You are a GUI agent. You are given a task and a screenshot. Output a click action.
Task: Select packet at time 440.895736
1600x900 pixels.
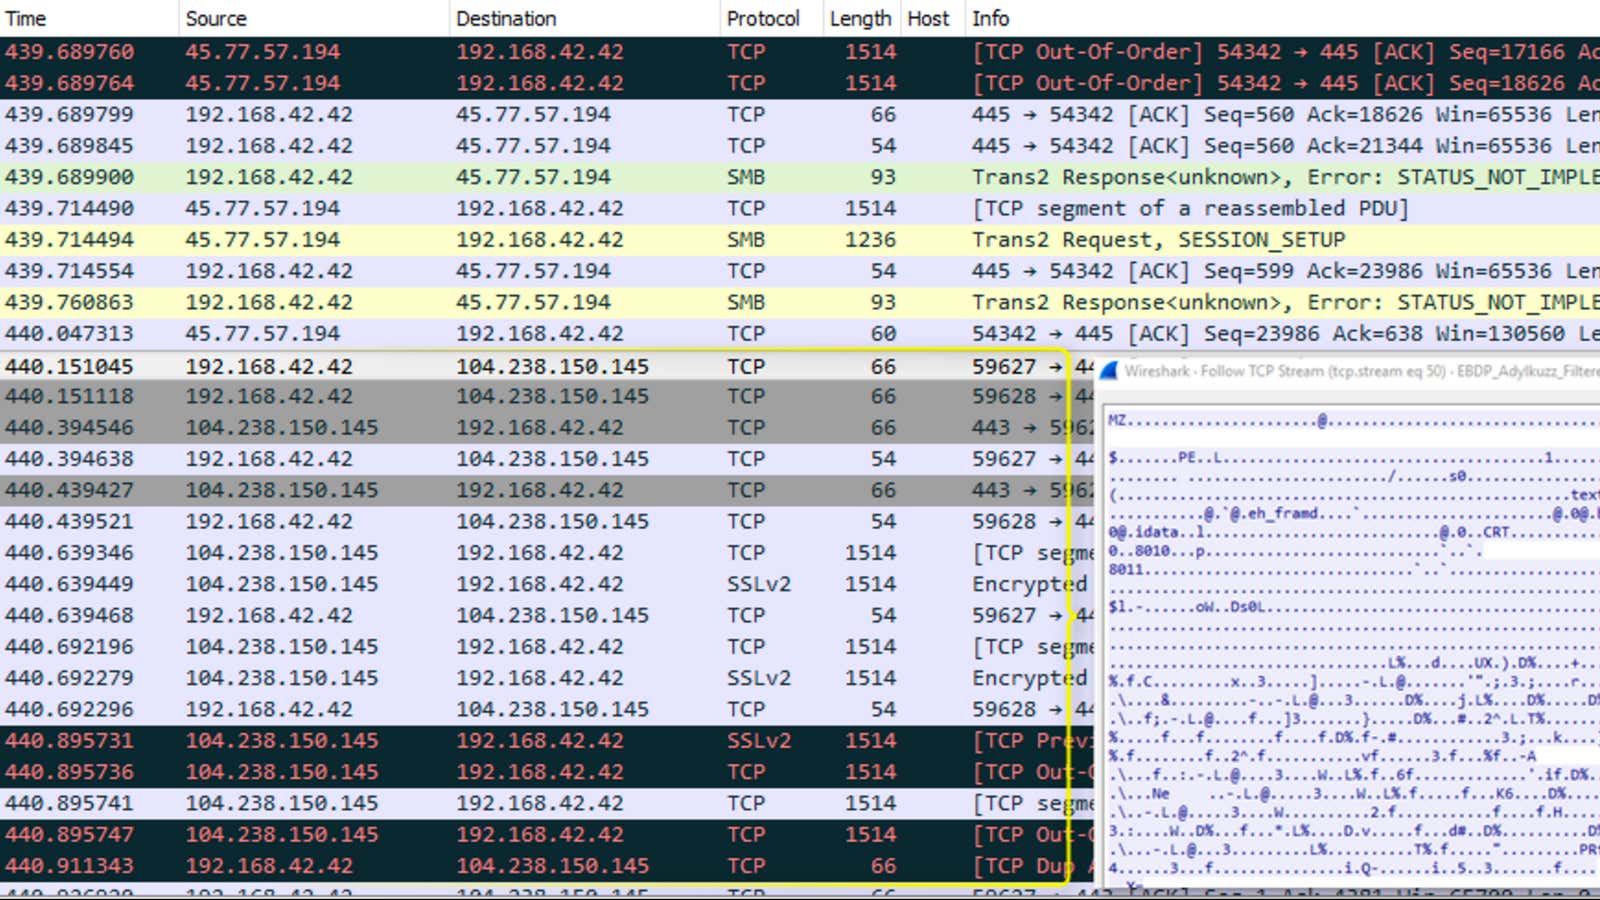click(548, 772)
